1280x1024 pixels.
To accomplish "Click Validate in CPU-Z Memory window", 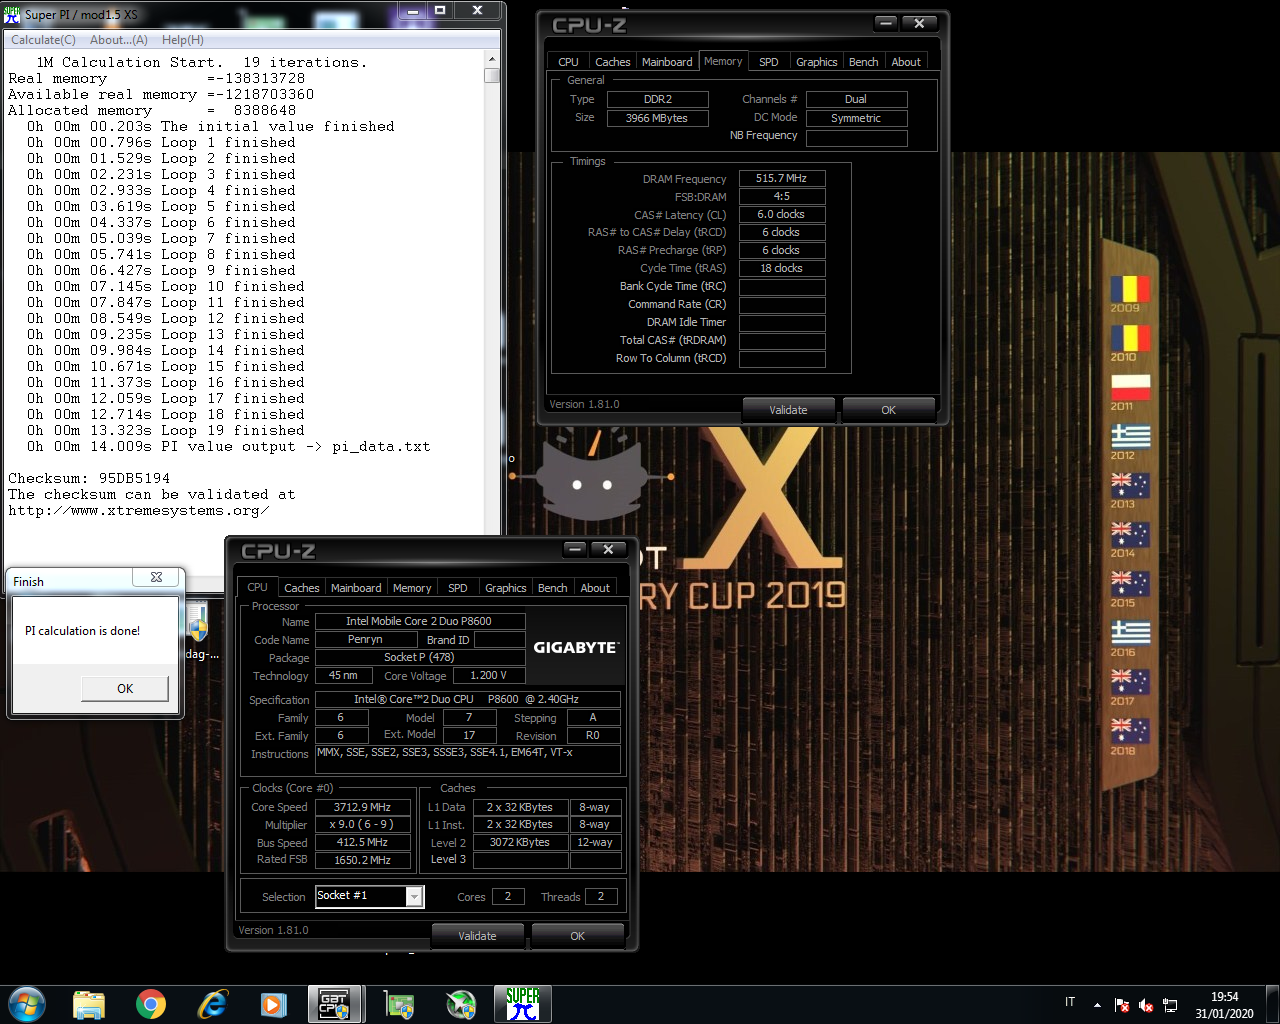I will (788, 410).
